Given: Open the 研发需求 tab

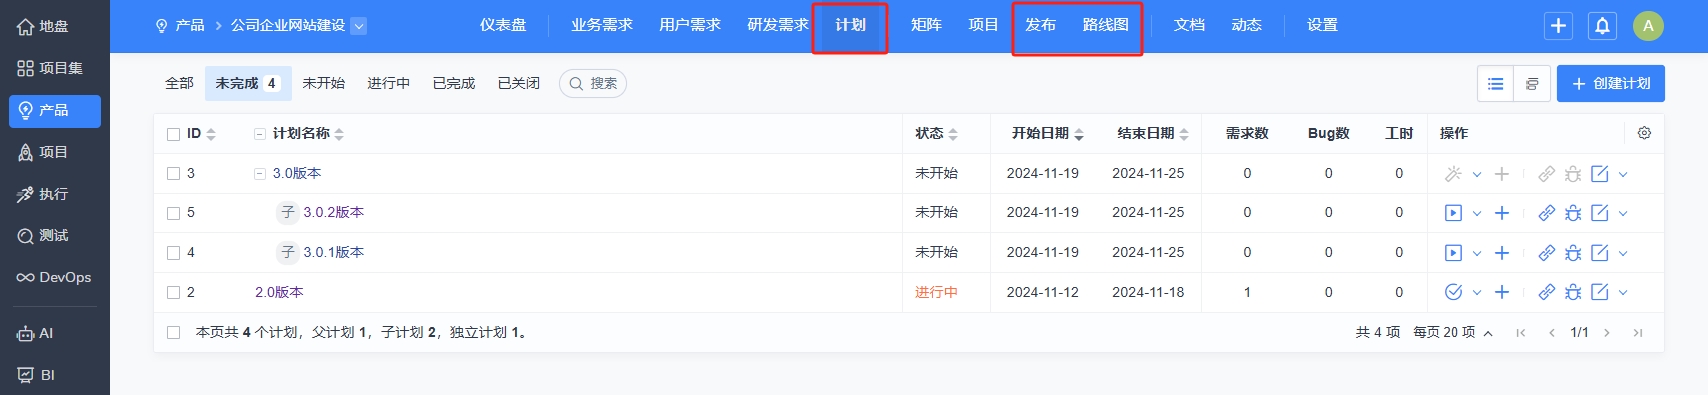Looking at the screenshot, I should point(778,25).
